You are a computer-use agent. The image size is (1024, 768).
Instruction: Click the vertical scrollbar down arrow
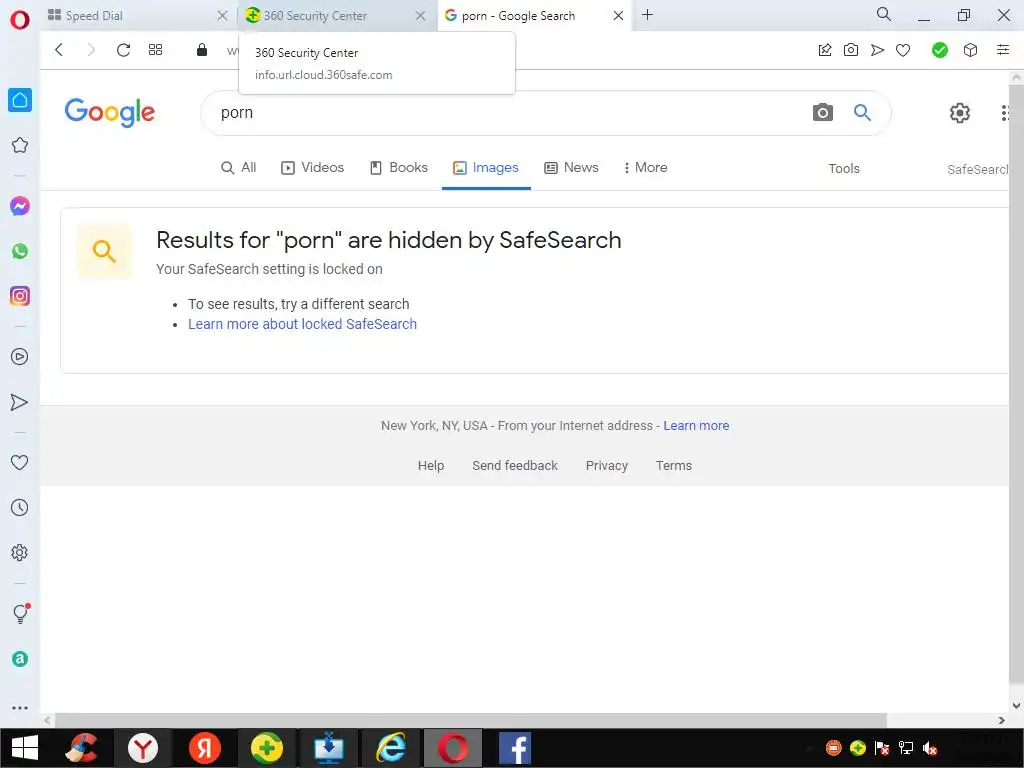click(1016, 705)
